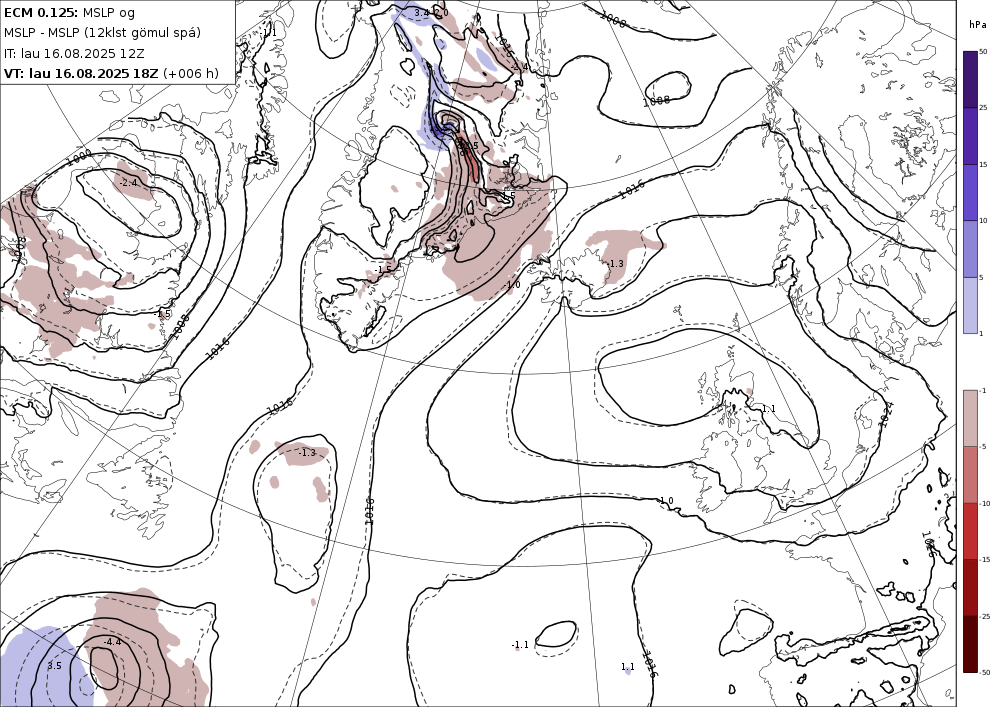Select the -5 to -10 red legend swatch
This screenshot has width=1000, height=707.
click(x=970, y=474)
